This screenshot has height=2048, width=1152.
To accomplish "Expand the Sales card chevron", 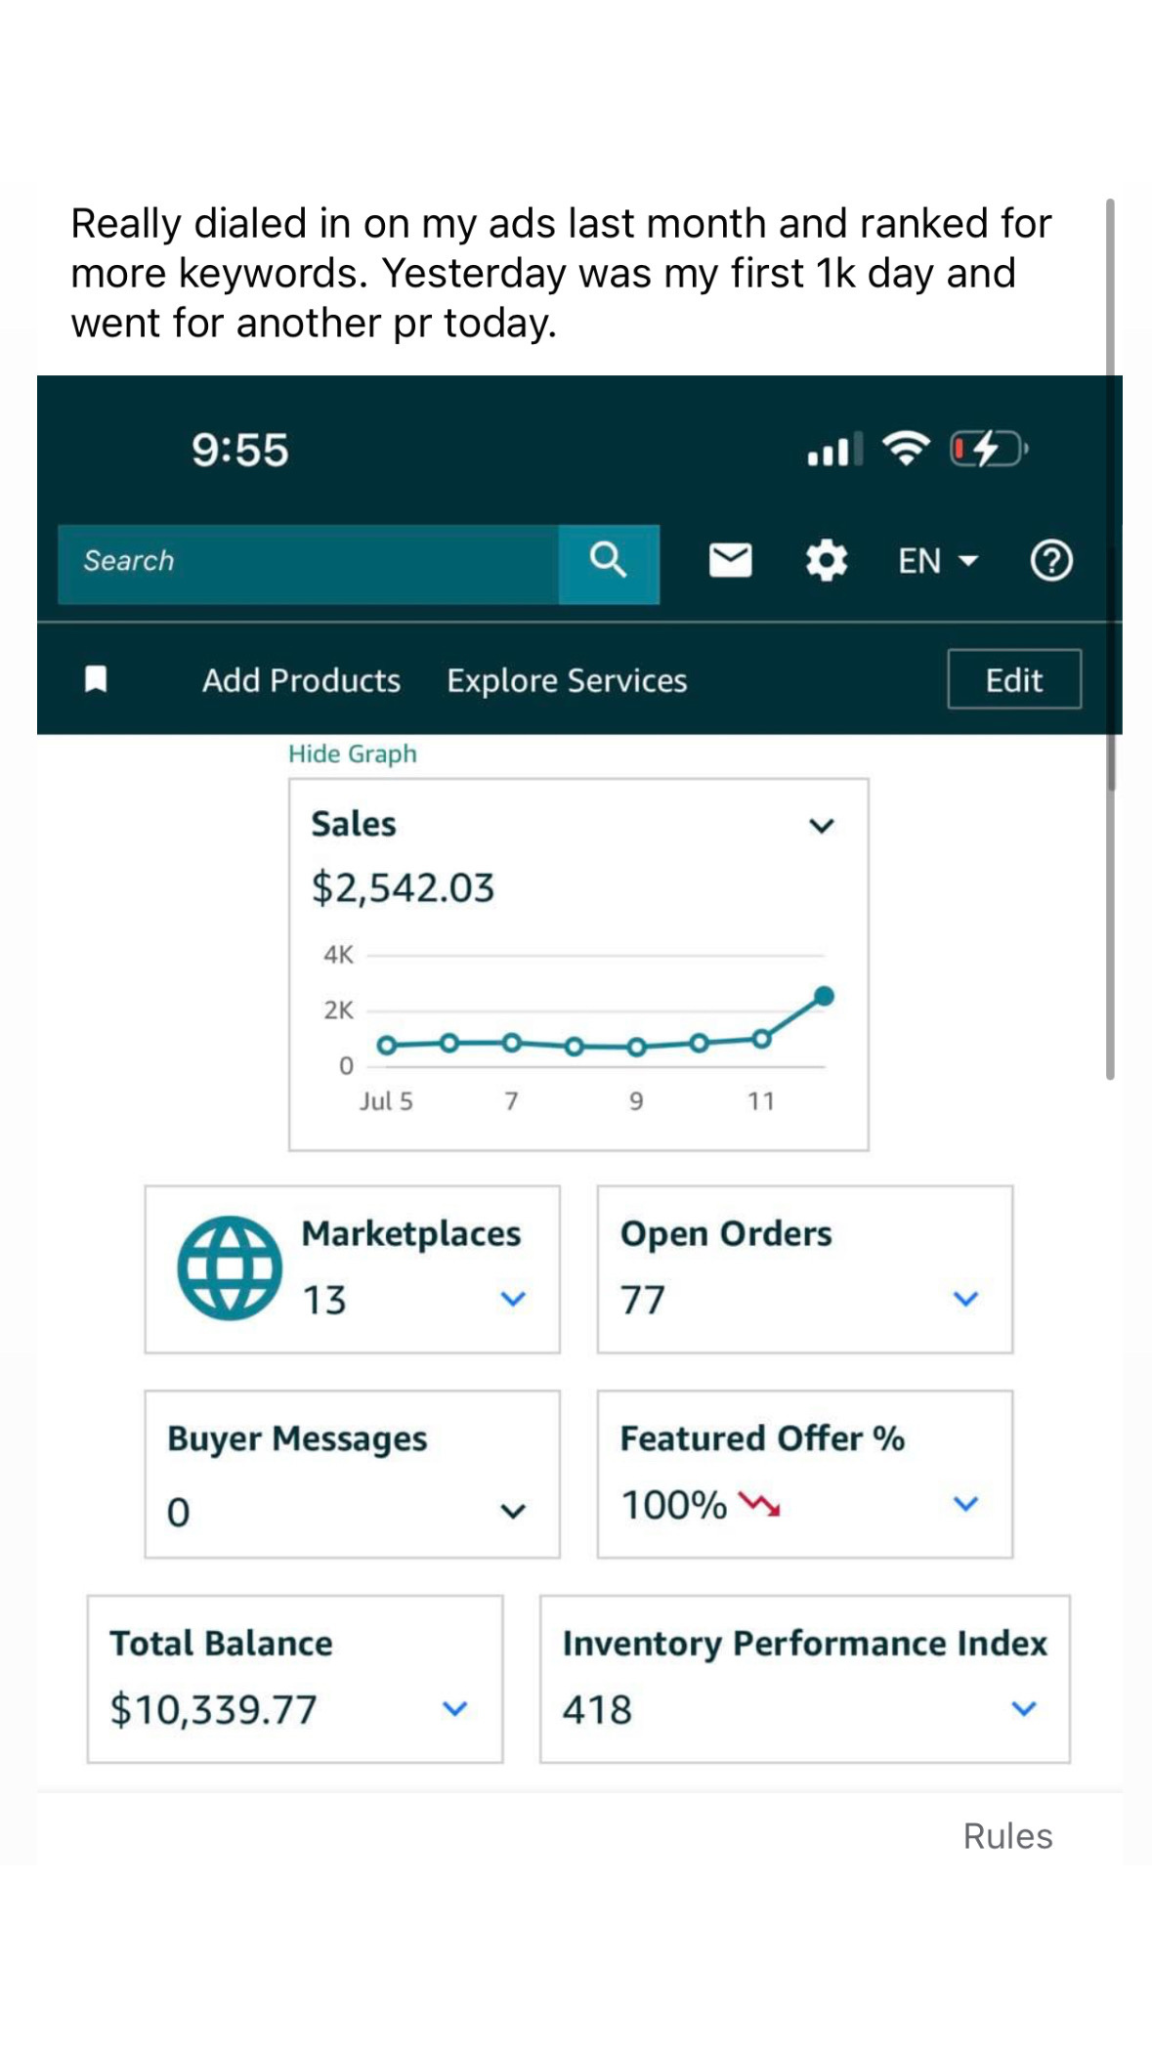I will [x=821, y=826].
